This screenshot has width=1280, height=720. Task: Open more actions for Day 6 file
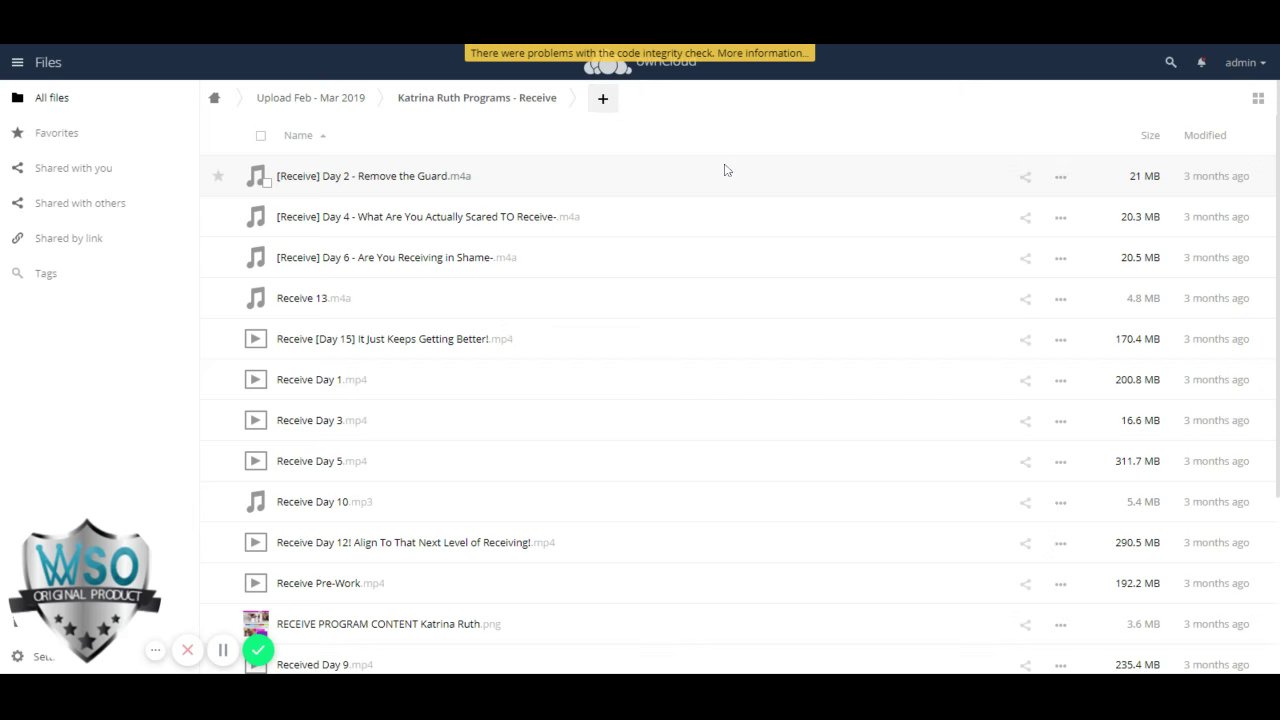1060,258
